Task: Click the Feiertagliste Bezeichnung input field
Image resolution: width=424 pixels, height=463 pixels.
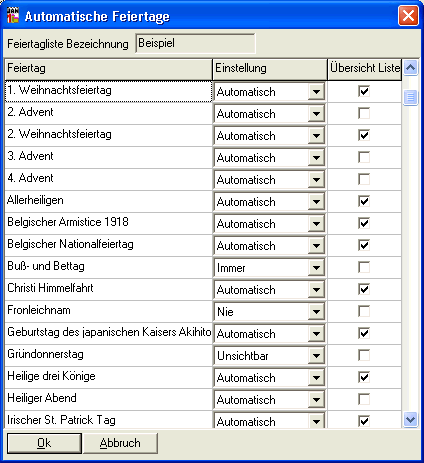Action: tap(195, 43)
